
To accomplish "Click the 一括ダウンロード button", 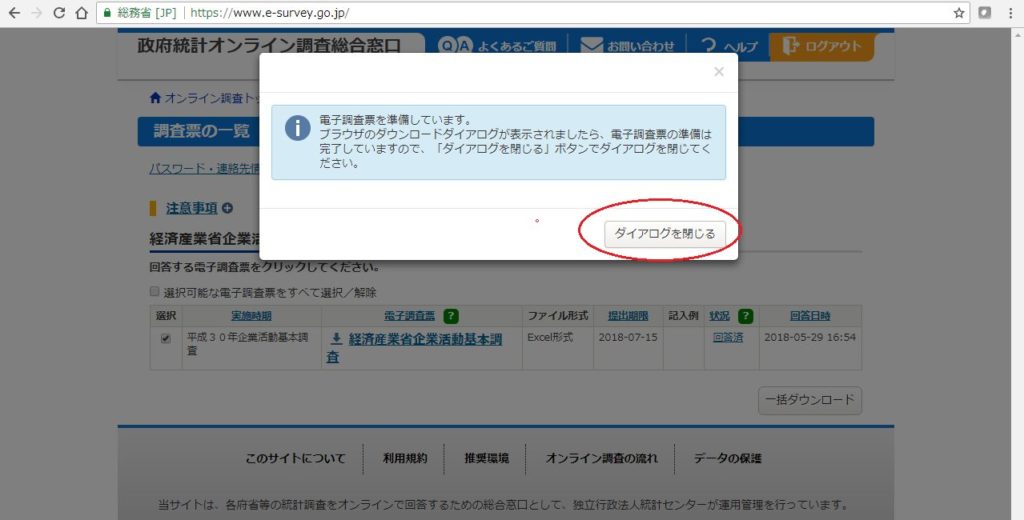I will 809,400.
